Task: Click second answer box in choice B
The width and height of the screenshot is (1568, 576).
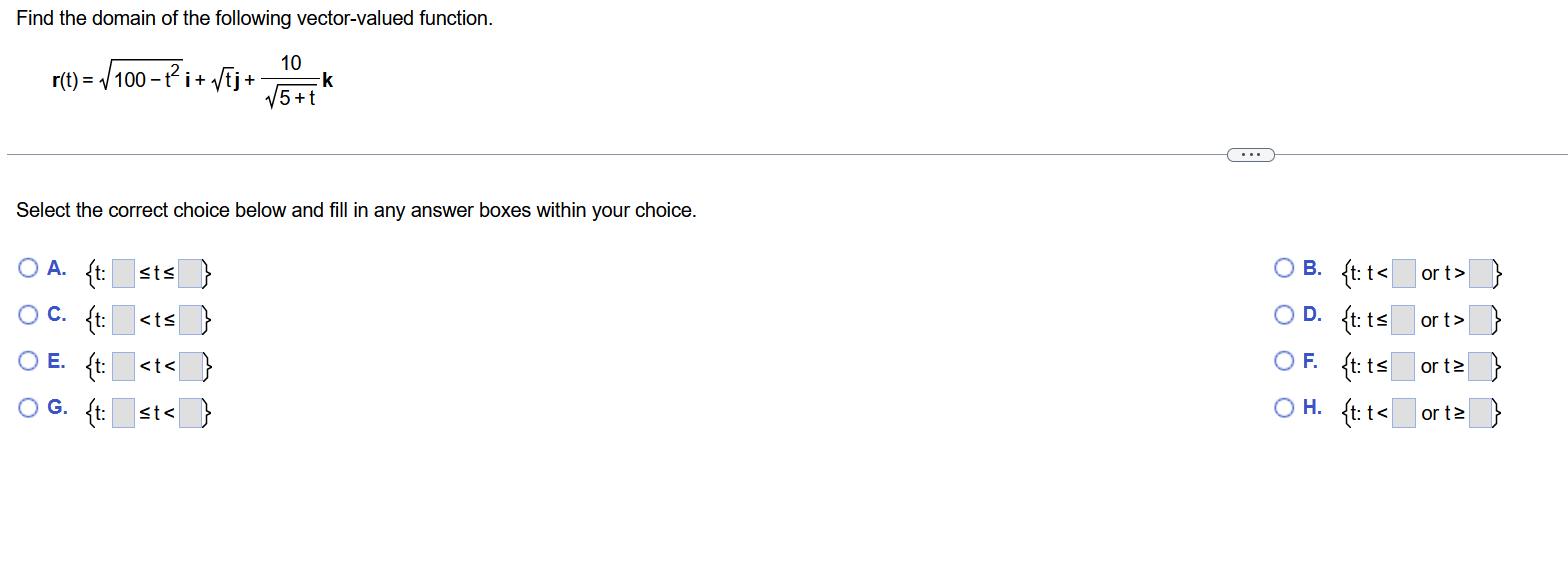Action: [x=1480, y=272]
